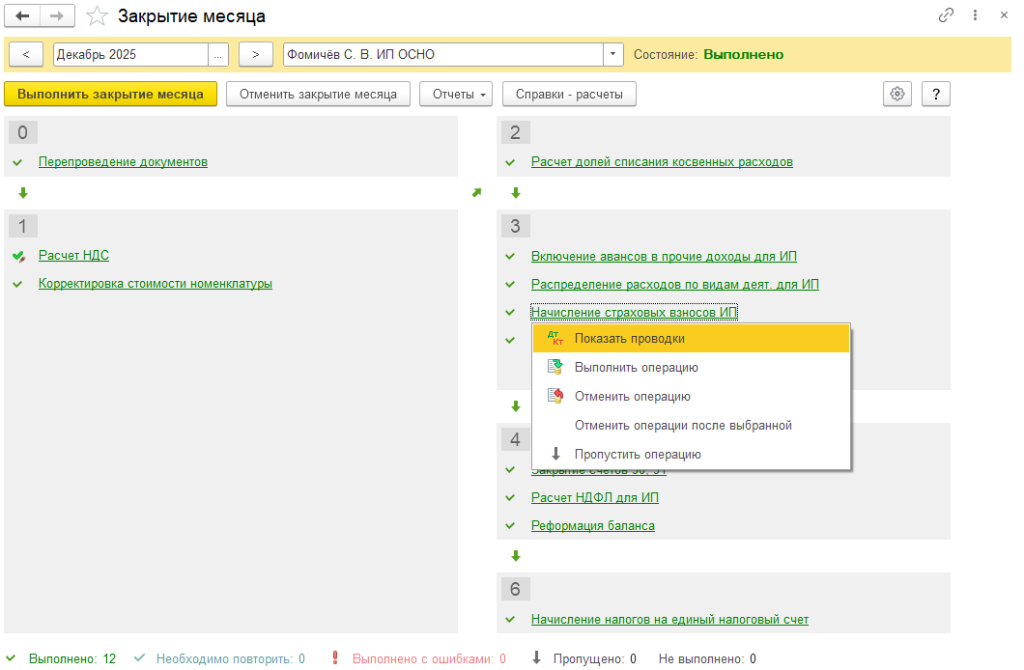Copy link using the chain icon
The height and width of the screenshot is (670, 1024).
coord(945,16)
